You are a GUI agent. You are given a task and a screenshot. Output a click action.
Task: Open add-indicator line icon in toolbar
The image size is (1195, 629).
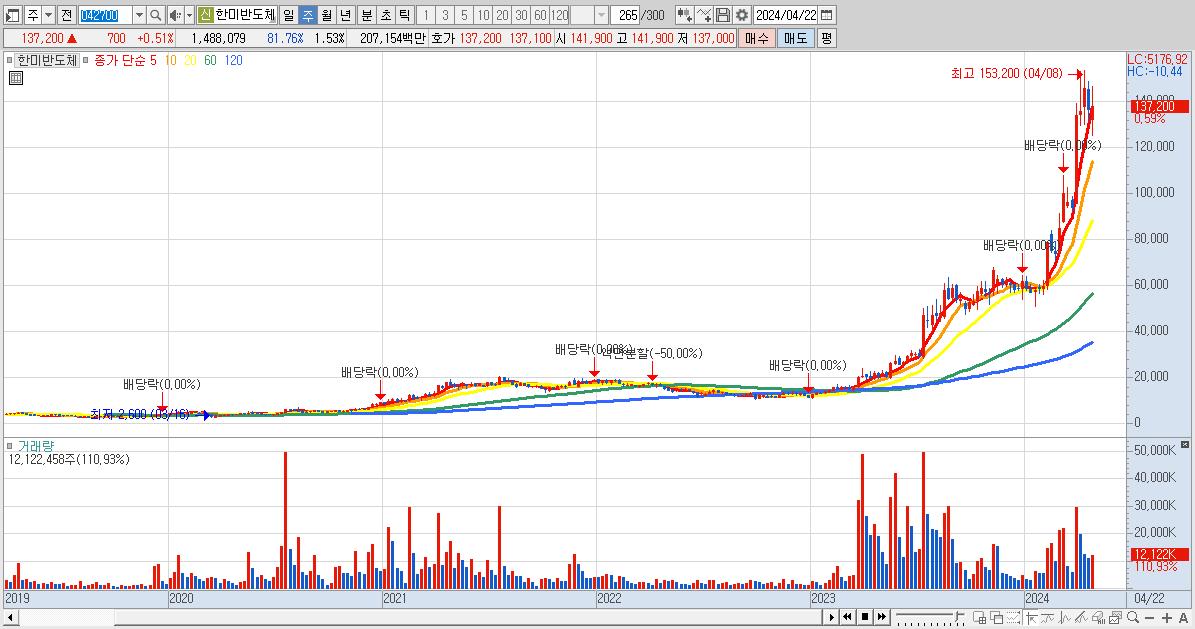coord(703,15)
